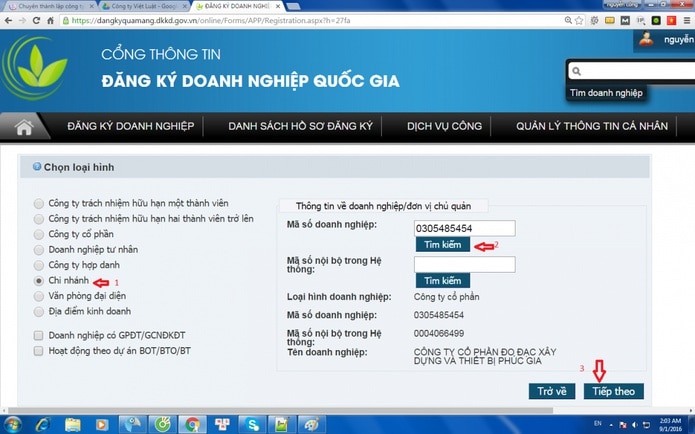Click the taskbar clock showing 2:03 AM
Viewport: 695px width, 434px height.
[670, 425]
